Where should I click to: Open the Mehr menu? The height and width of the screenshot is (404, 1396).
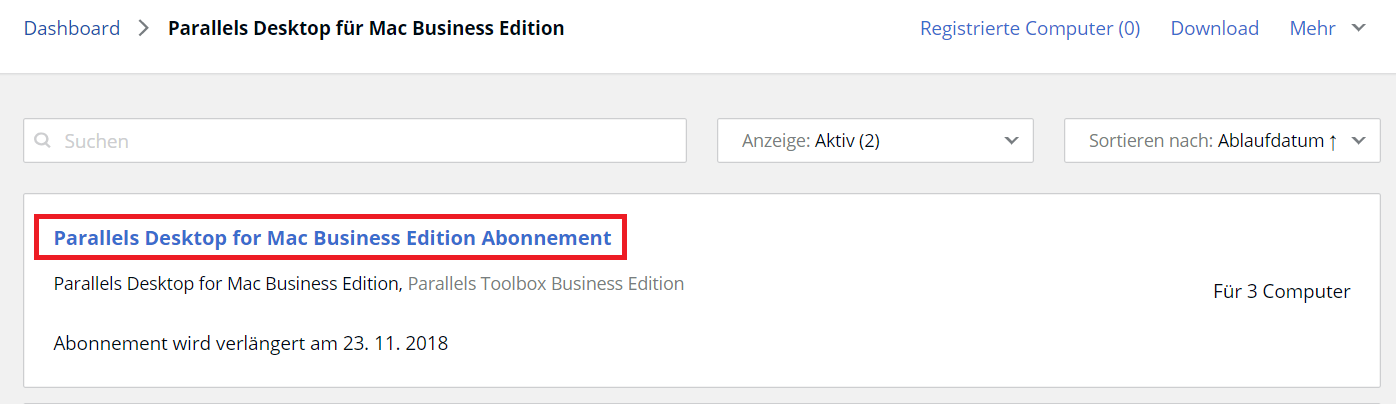click(1312, 29)
